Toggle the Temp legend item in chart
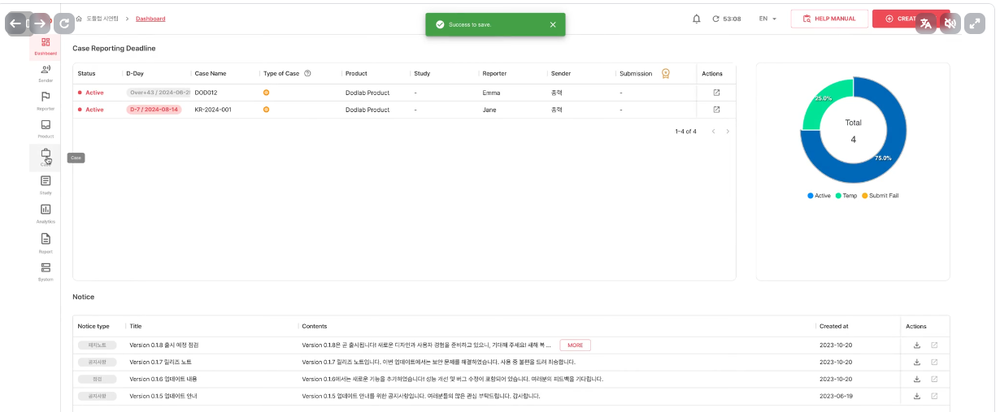 pyautogui.click(x=846, y=196)
